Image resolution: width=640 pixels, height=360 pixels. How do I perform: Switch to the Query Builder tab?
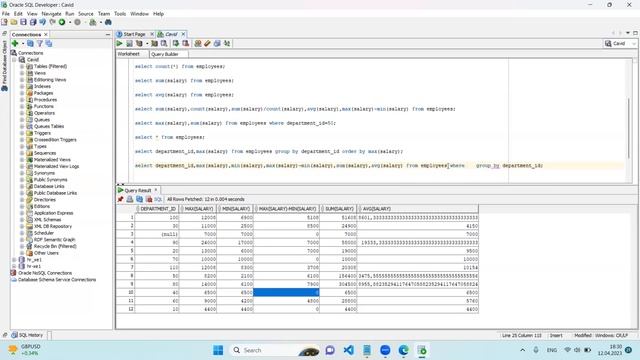point(165,54)
